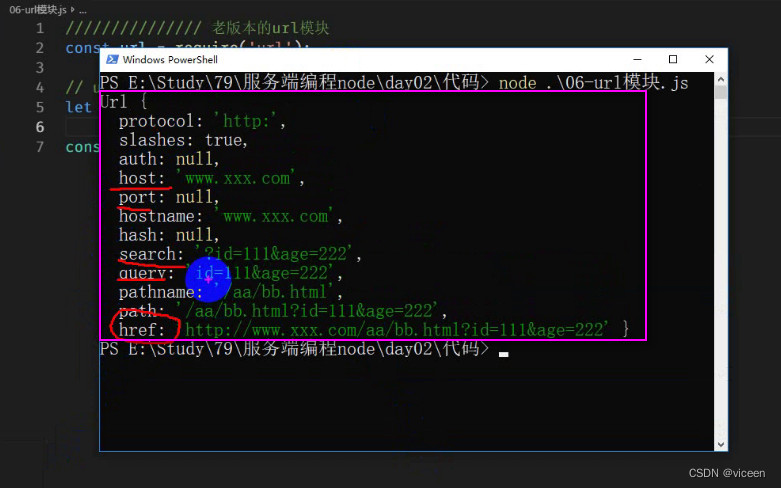781x488 pixels.
Task: Click the PowerShell scrollbar up arrow
Action: pyautogui.click(x=721, y=79)
